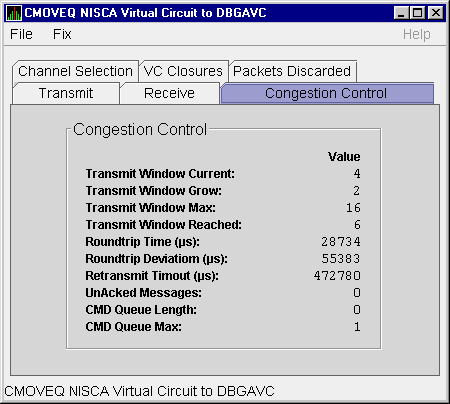Screen dimensions: 450x404
Task: Open the Fix menu
Action: pos(62,34)
